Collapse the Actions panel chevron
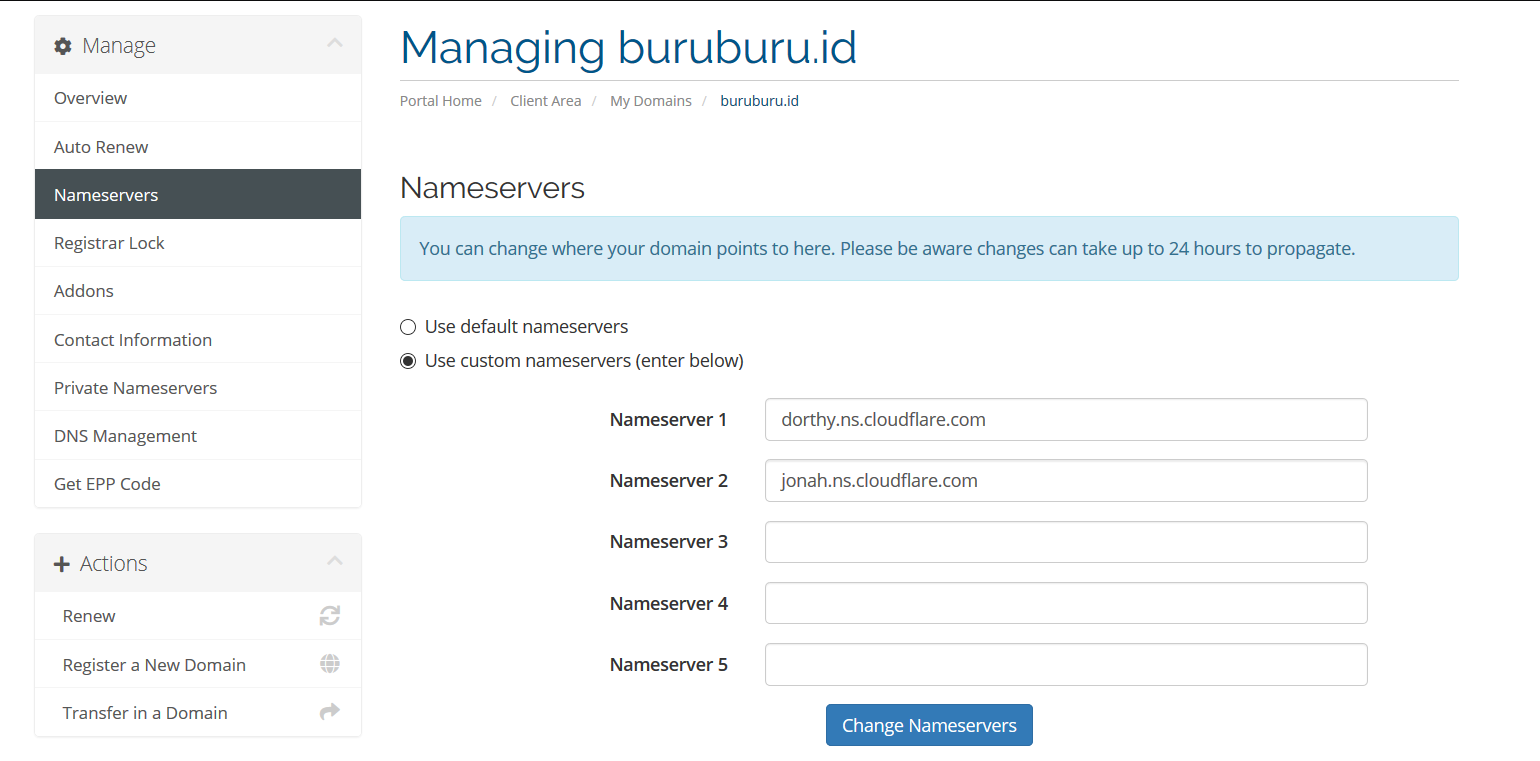Screen dimensions: 1540x761 pos(335,561)
